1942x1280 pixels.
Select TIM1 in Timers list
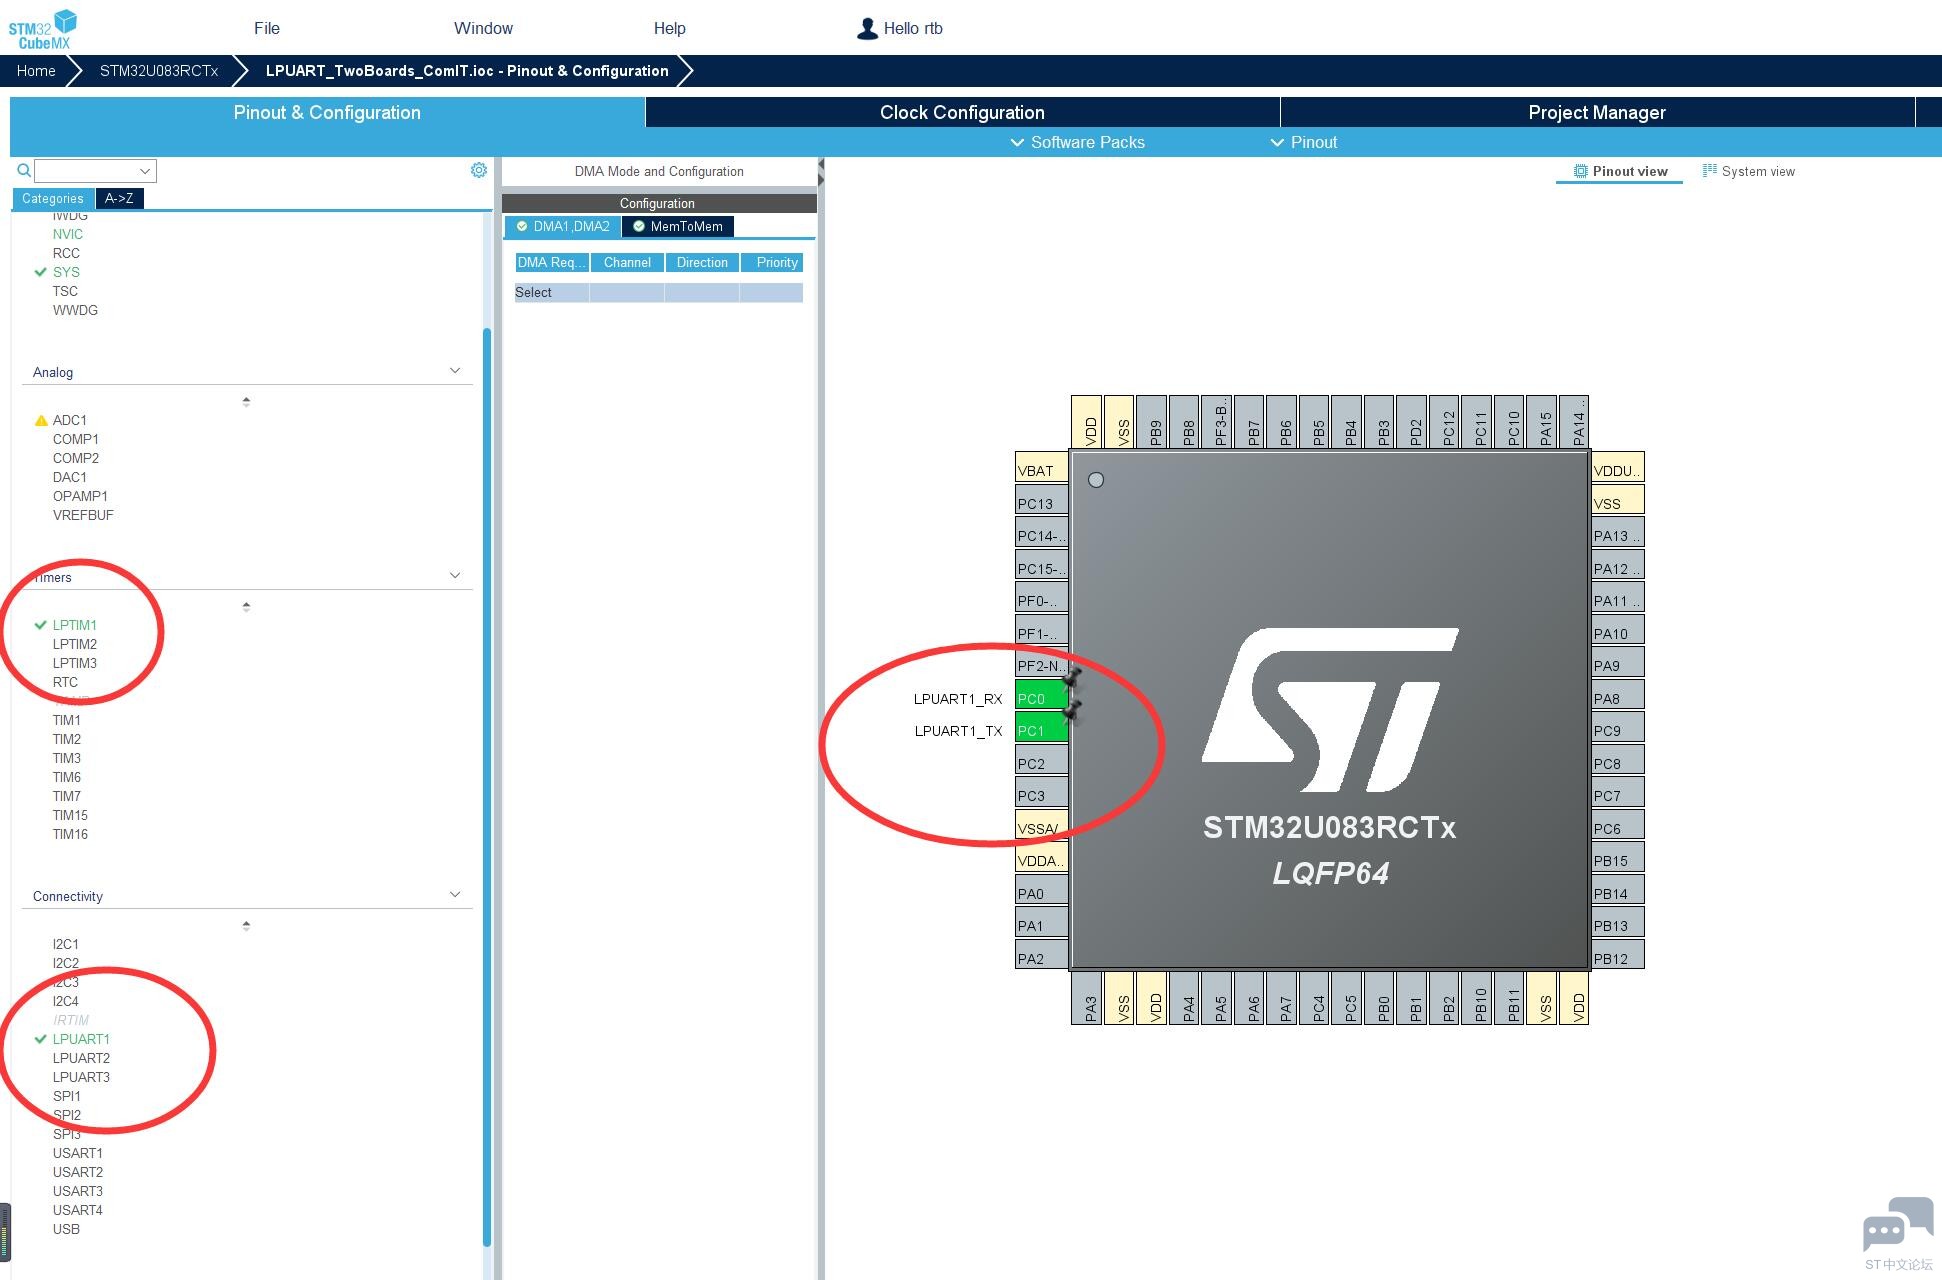pos(67,720)
